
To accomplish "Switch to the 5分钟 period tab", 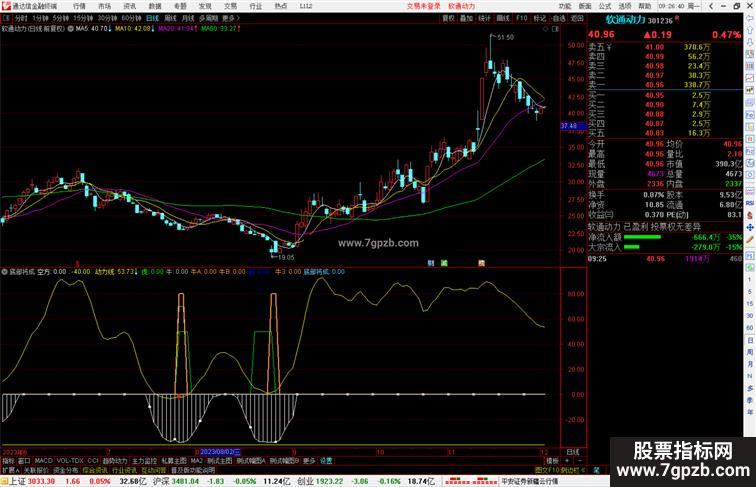I will point(61,18).
